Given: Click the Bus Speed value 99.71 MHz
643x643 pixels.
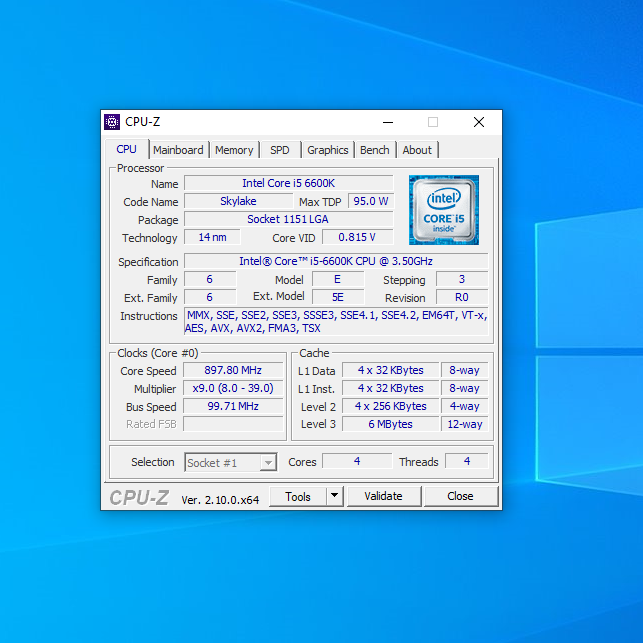Looking at the screenshot, I should 233,406.
